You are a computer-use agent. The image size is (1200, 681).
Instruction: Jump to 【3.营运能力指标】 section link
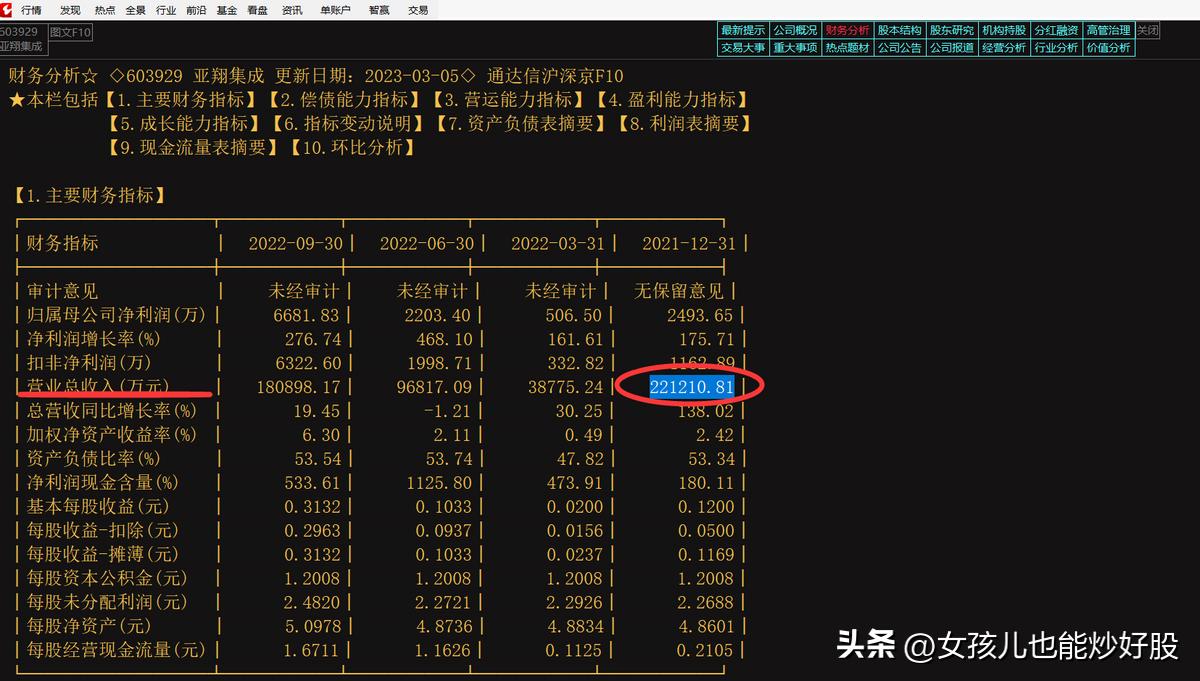tap(507, 100)
